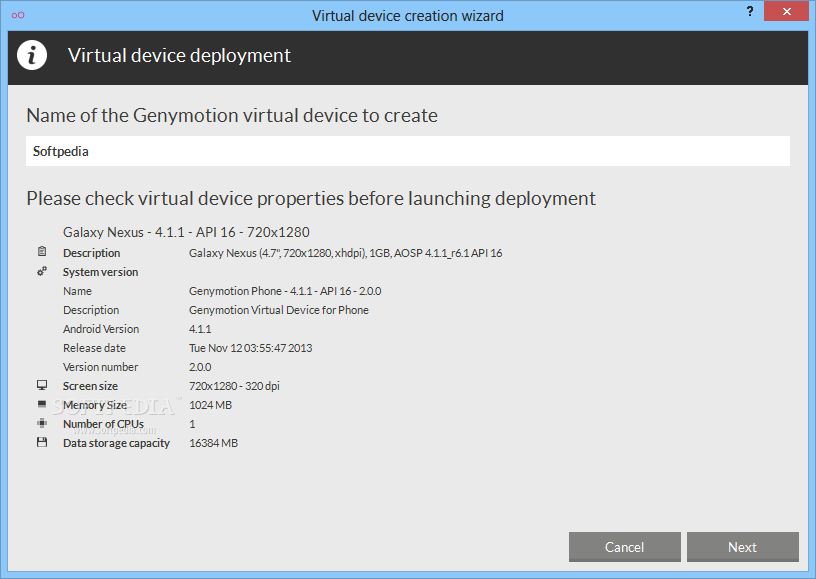
Task: Click the Memory Size label
Action: point(95,405)
